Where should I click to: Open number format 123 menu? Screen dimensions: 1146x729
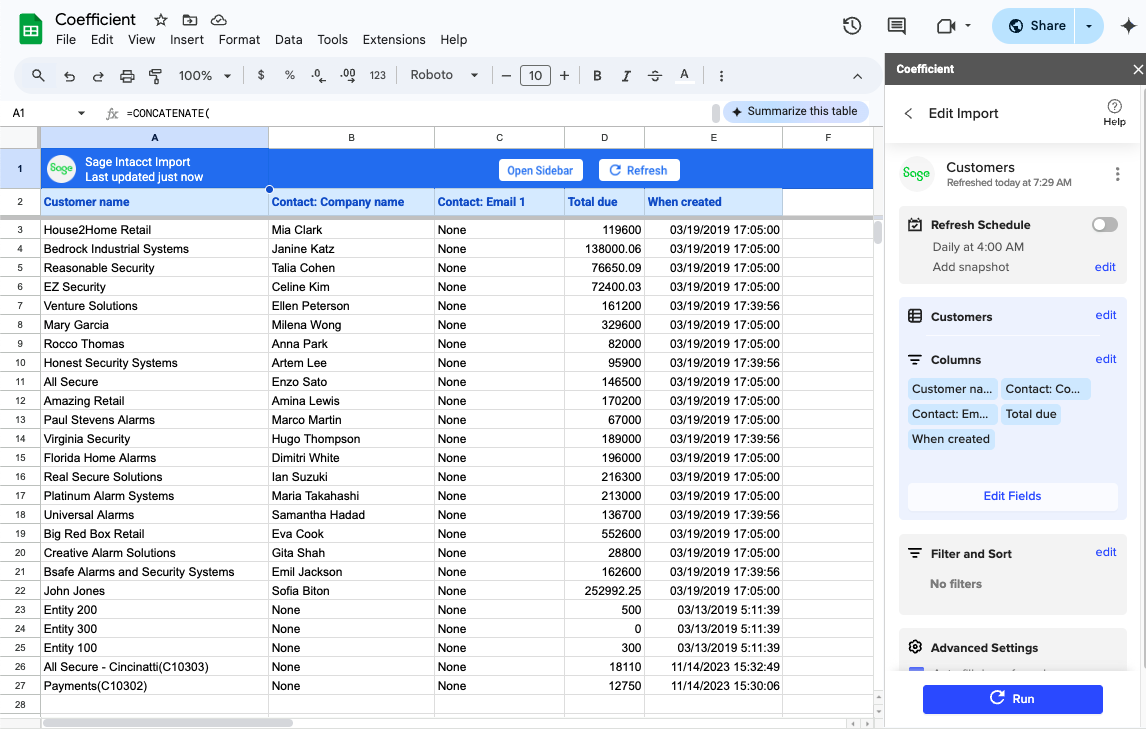click(377, 75)
